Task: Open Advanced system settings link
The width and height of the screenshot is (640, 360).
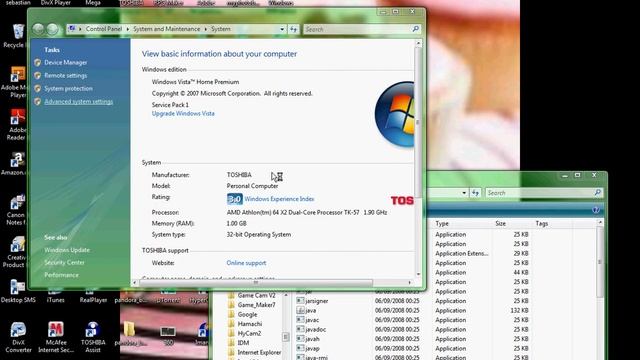Action: coord(79,102)
